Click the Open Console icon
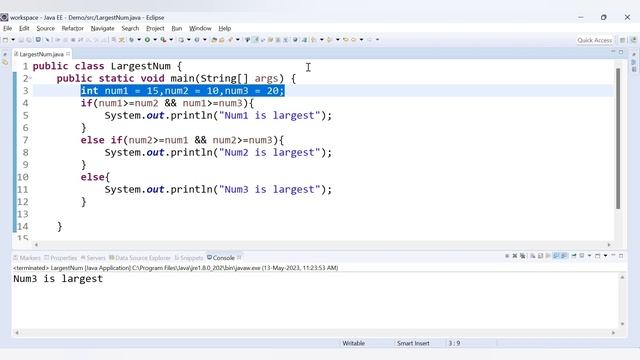Image resolution: width=640 pixels, height=360 pixels. click(598, 256)
